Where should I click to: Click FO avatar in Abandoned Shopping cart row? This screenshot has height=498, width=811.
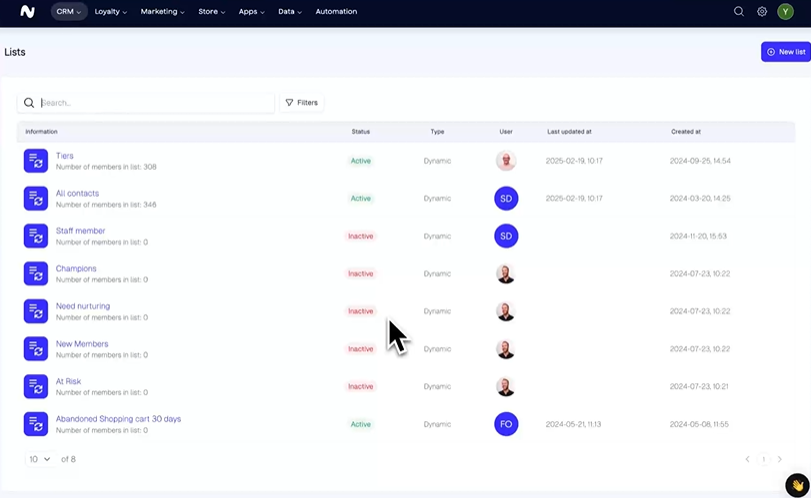click(x=506, y=424)
